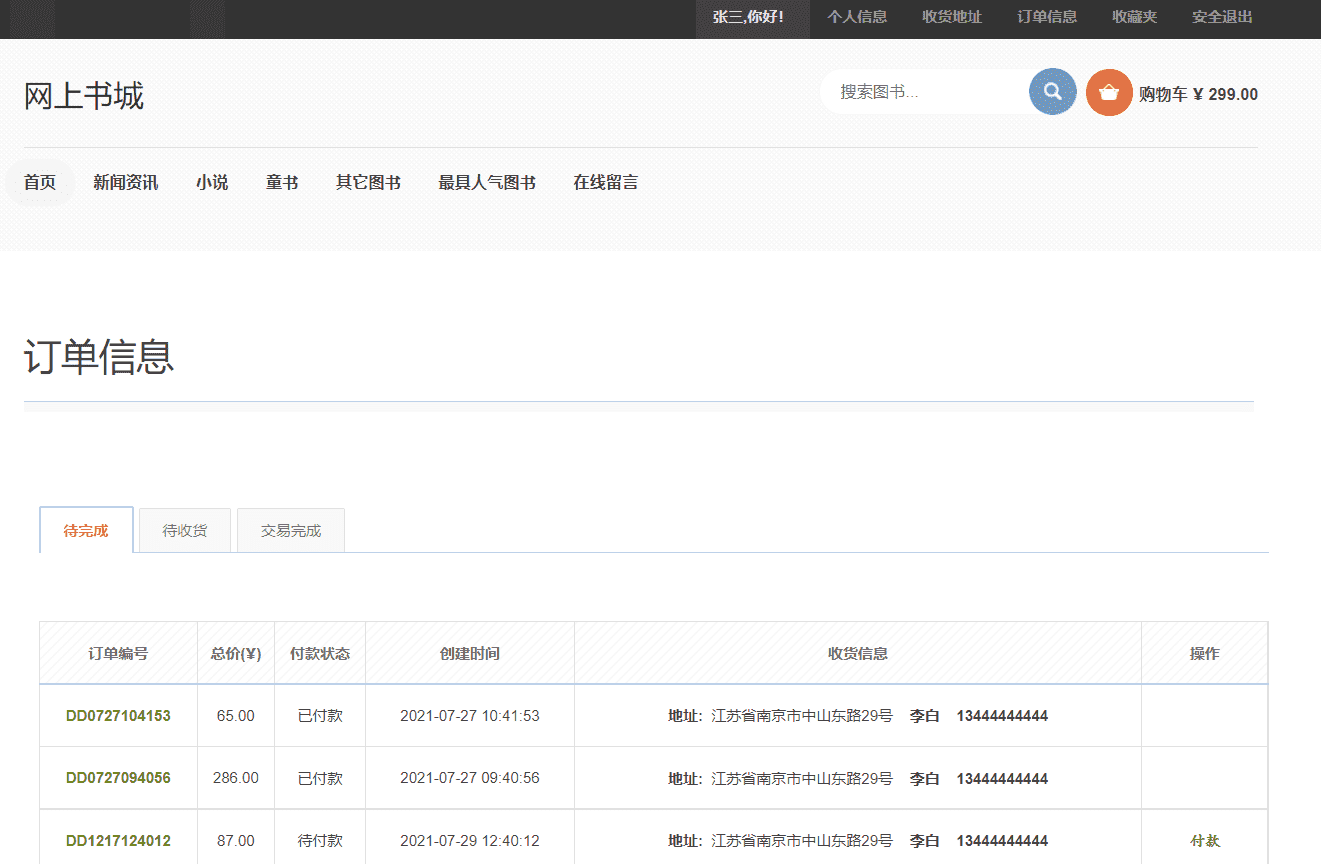Click 购物车 ¥ 299.00 label
The height and width of the screenshot is (864, 1321).
(1198, 94)
